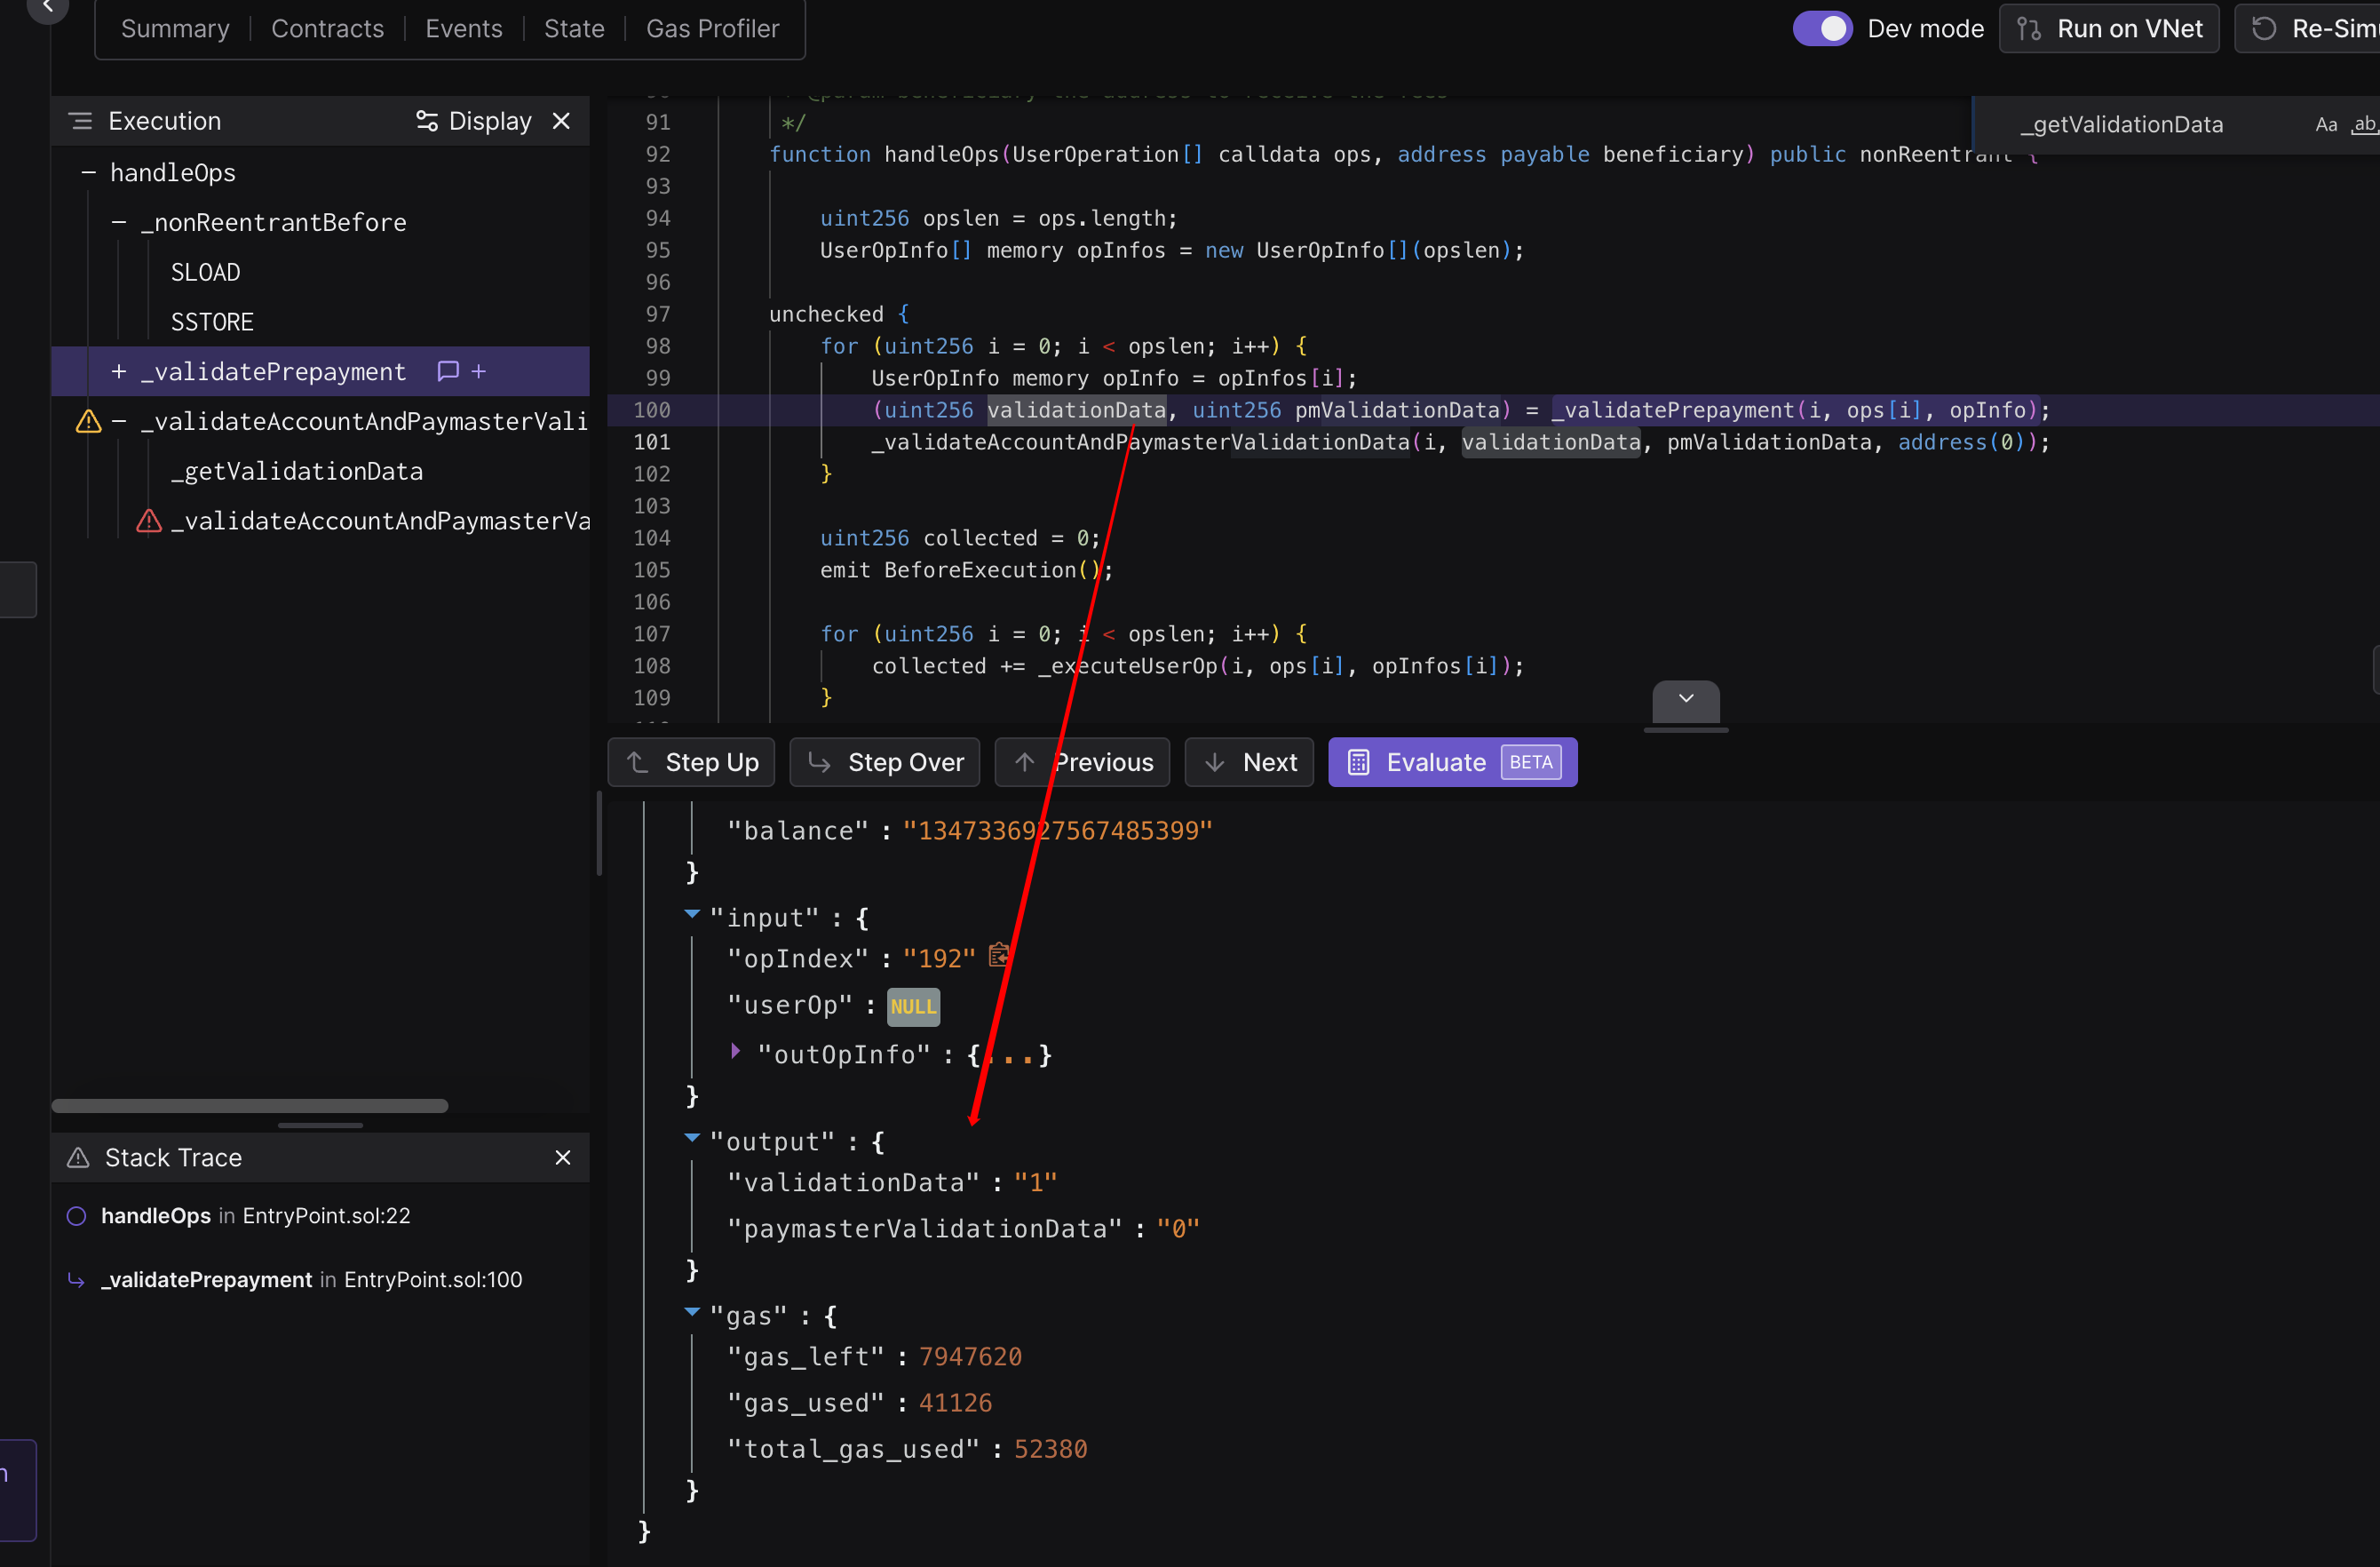Click the Run on VNet fork icon
The height and width of the screenshot is (1567, 2380).
pos(2029,29)
